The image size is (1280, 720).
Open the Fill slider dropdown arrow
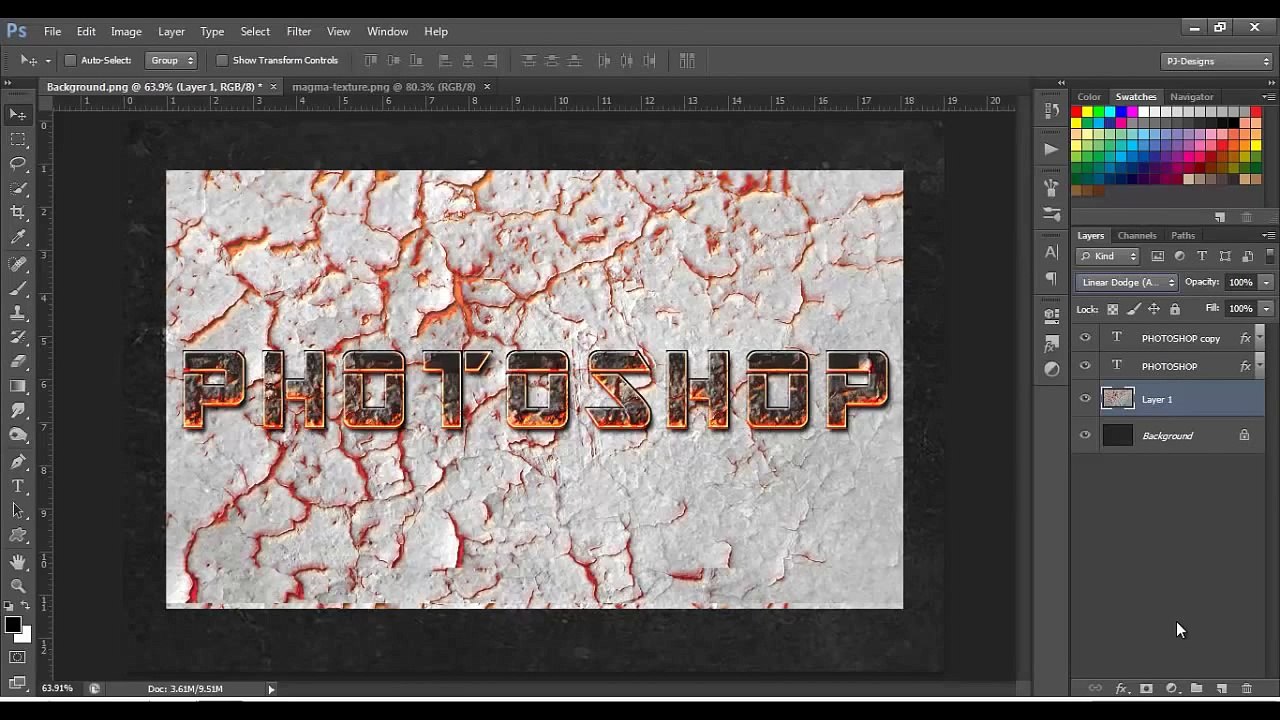1266,309
